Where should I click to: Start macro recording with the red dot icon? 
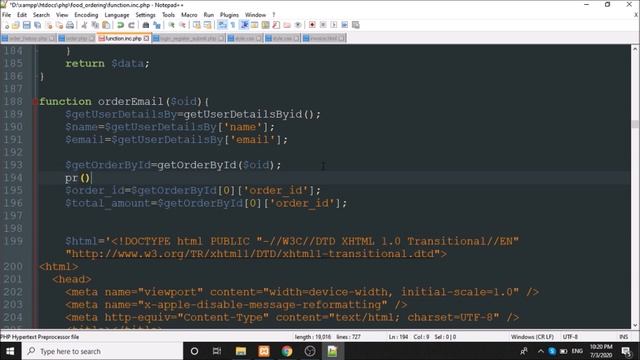312,25
